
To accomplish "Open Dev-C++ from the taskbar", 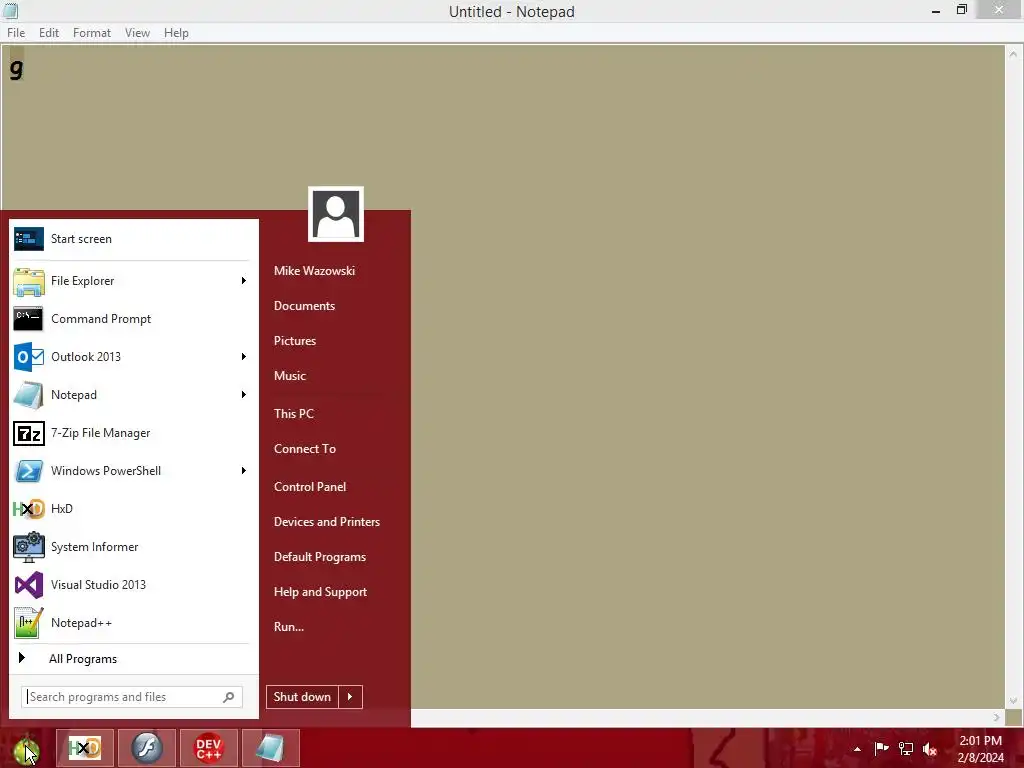I will pyautogui.click(x=209, y=748).
